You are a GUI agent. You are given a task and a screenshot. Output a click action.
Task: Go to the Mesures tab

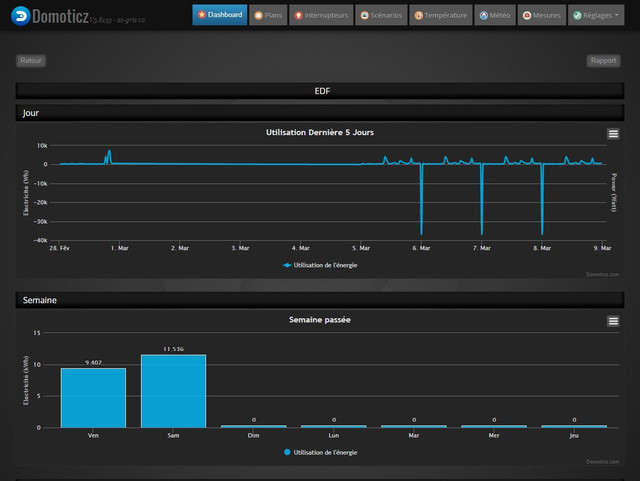[542, 15]
